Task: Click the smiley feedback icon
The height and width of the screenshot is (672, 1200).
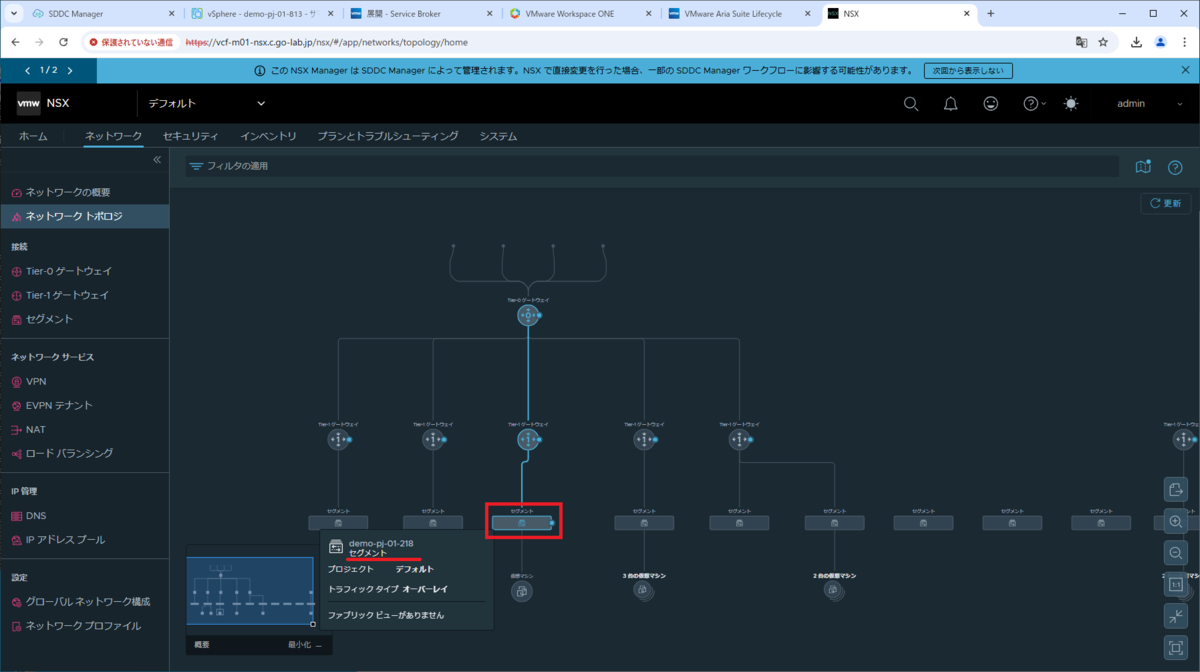Action: pos(991,104)
